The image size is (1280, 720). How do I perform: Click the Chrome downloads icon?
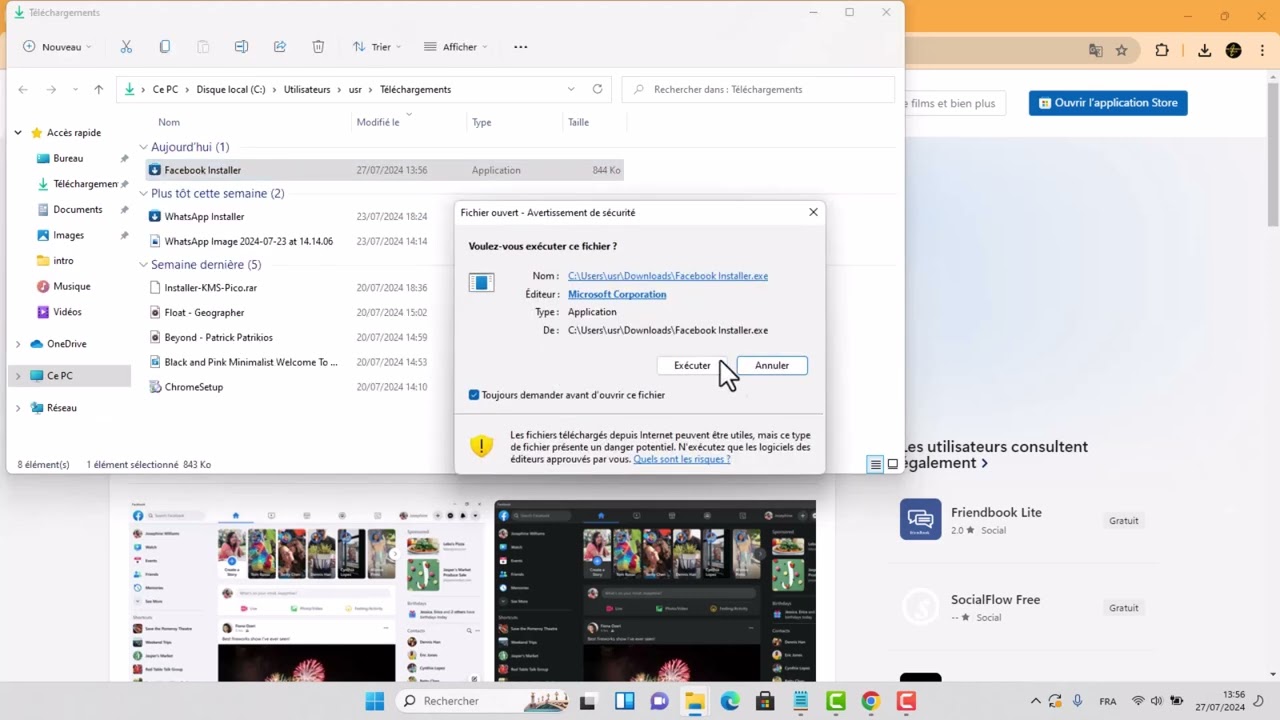1204,50
